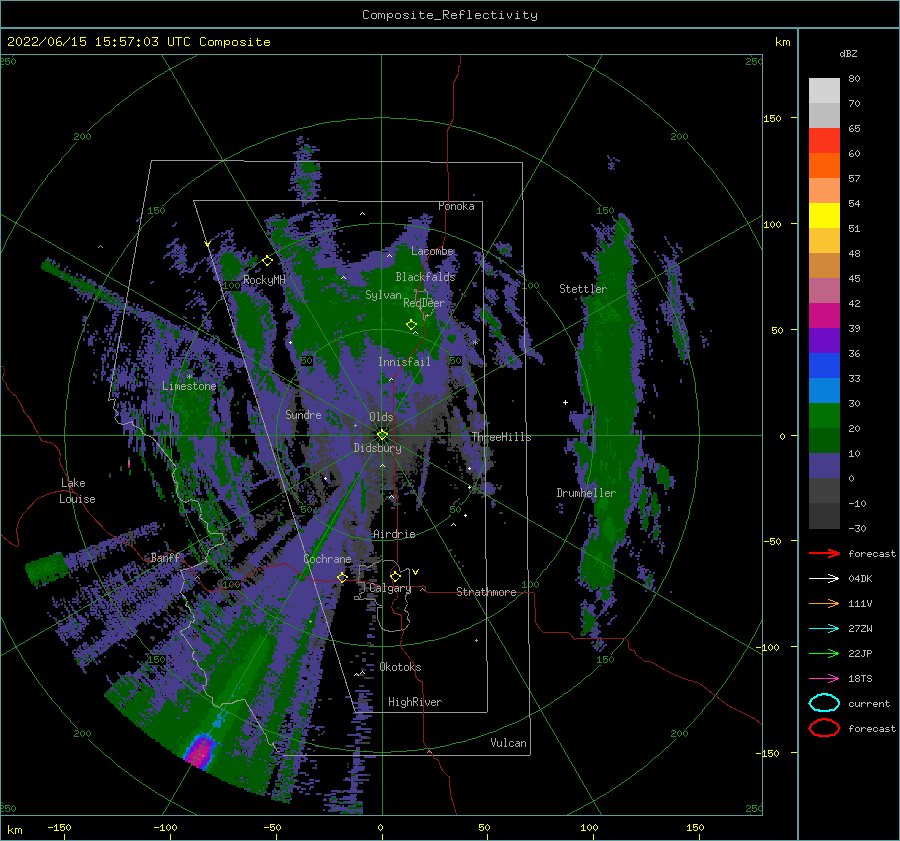Viewport: 900px width, 841px height.
Task: Click the Banff town label
Action: [165, 557]
